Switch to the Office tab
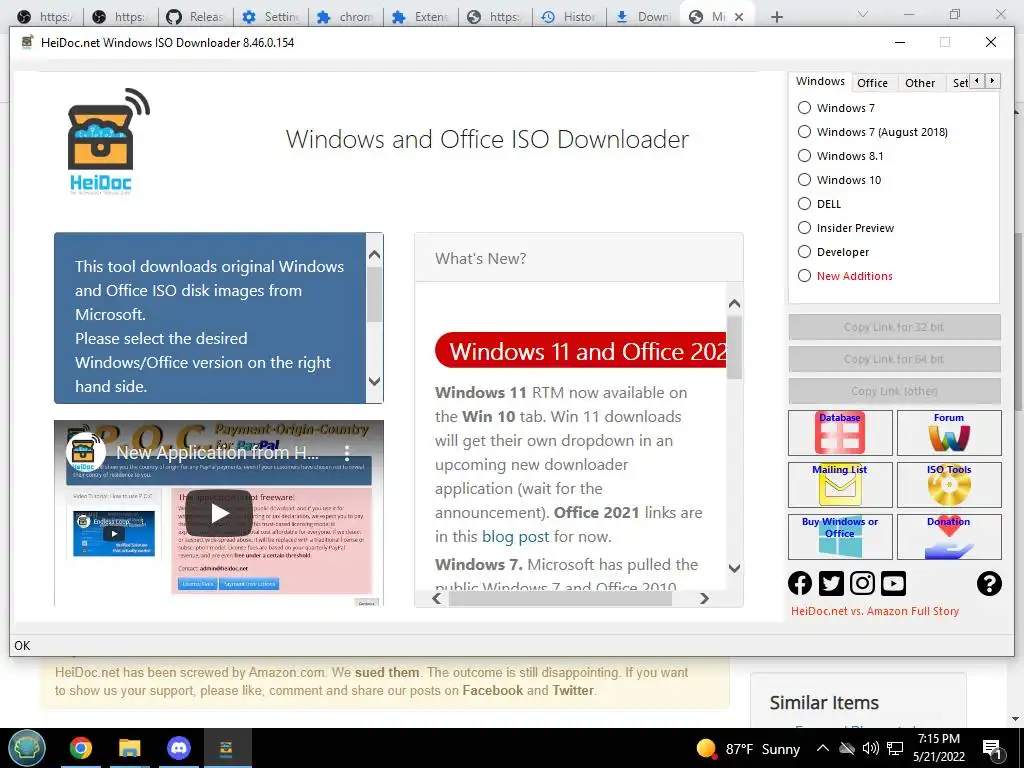Image resolution: width=1024 pixels, height=768 pixels. 872,83
